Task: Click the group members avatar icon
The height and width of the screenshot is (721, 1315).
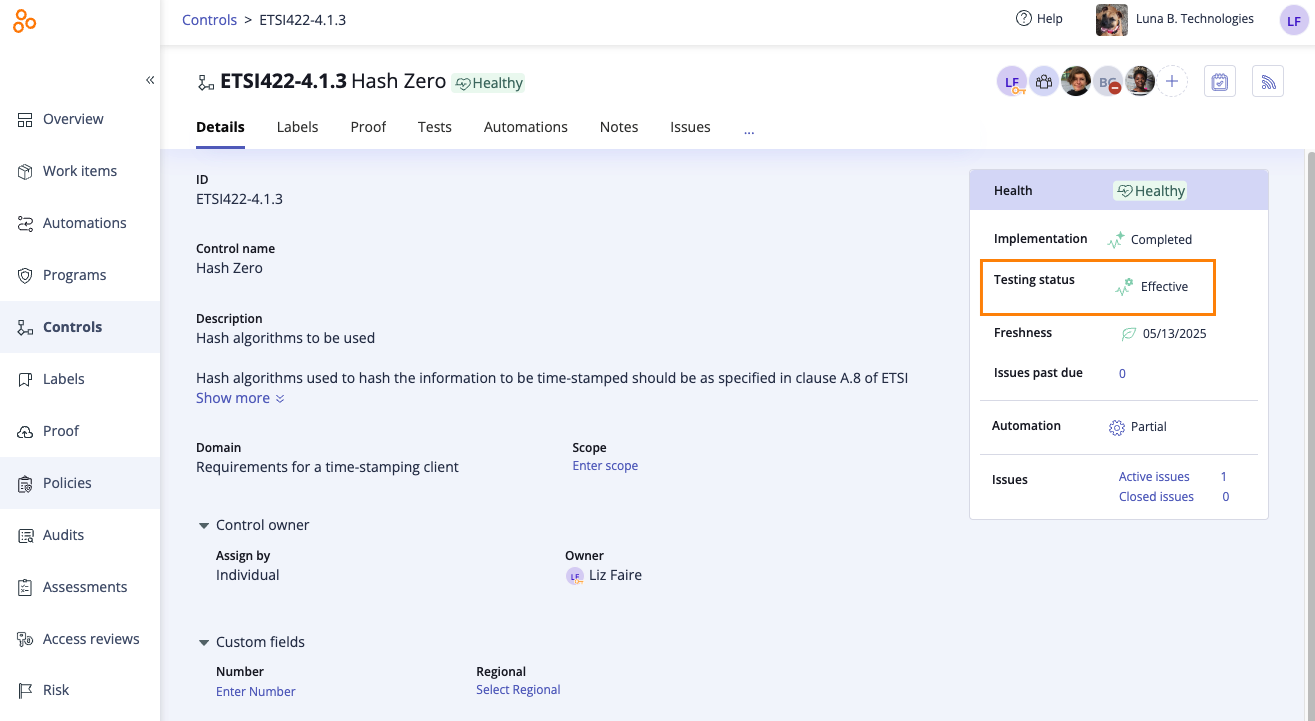Action: (1044, 82)
